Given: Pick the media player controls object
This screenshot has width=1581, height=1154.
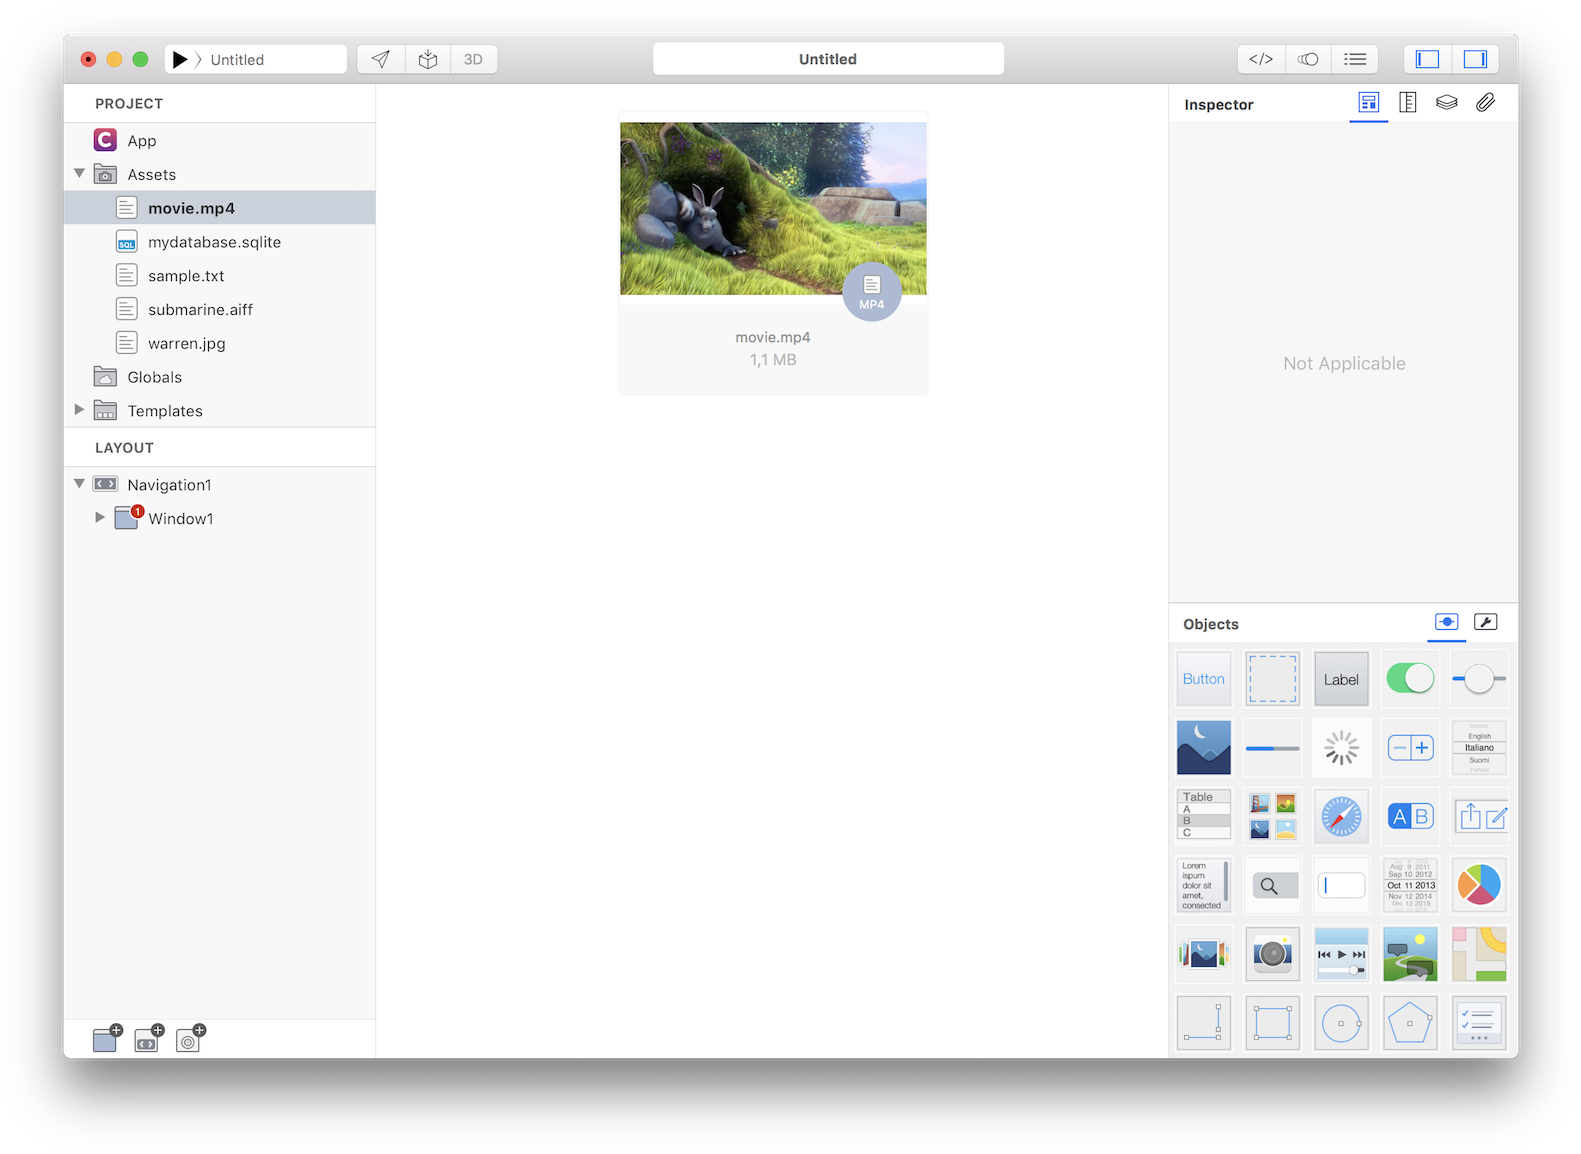Looking at the screenshot, I should click(x=1341, y=954).
